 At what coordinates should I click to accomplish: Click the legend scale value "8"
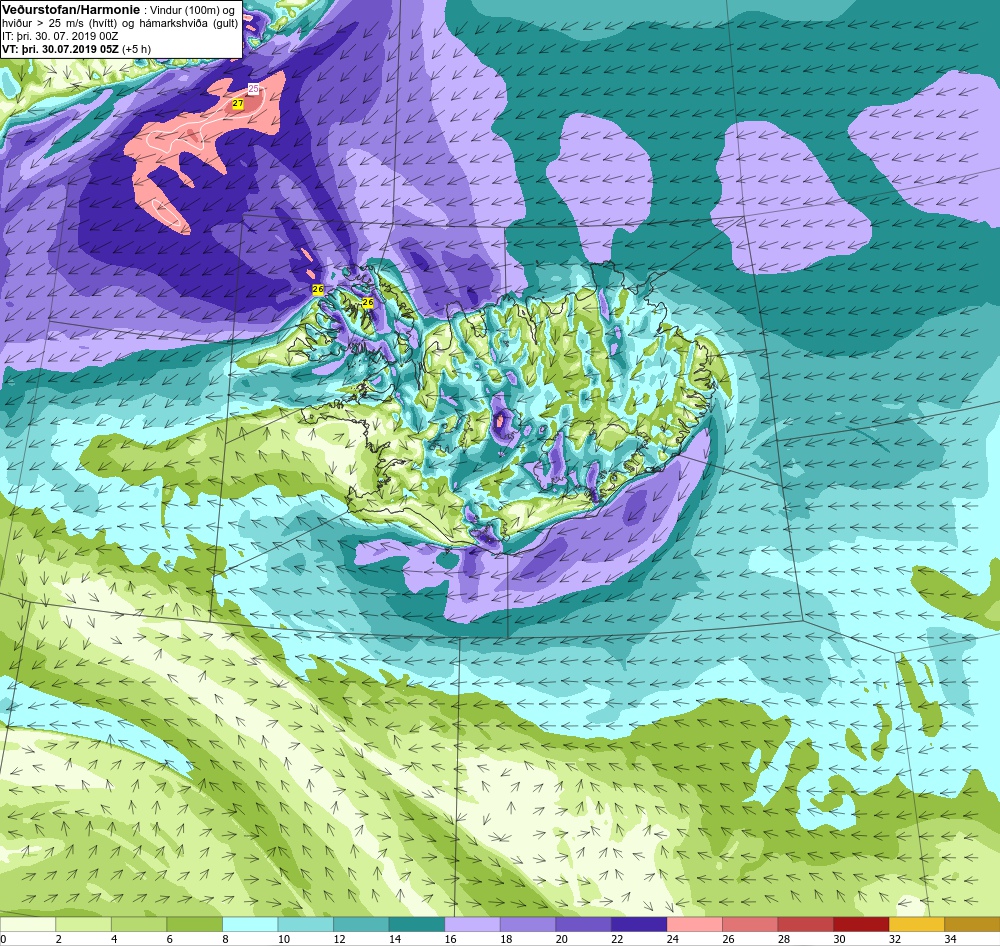[225, 939]
